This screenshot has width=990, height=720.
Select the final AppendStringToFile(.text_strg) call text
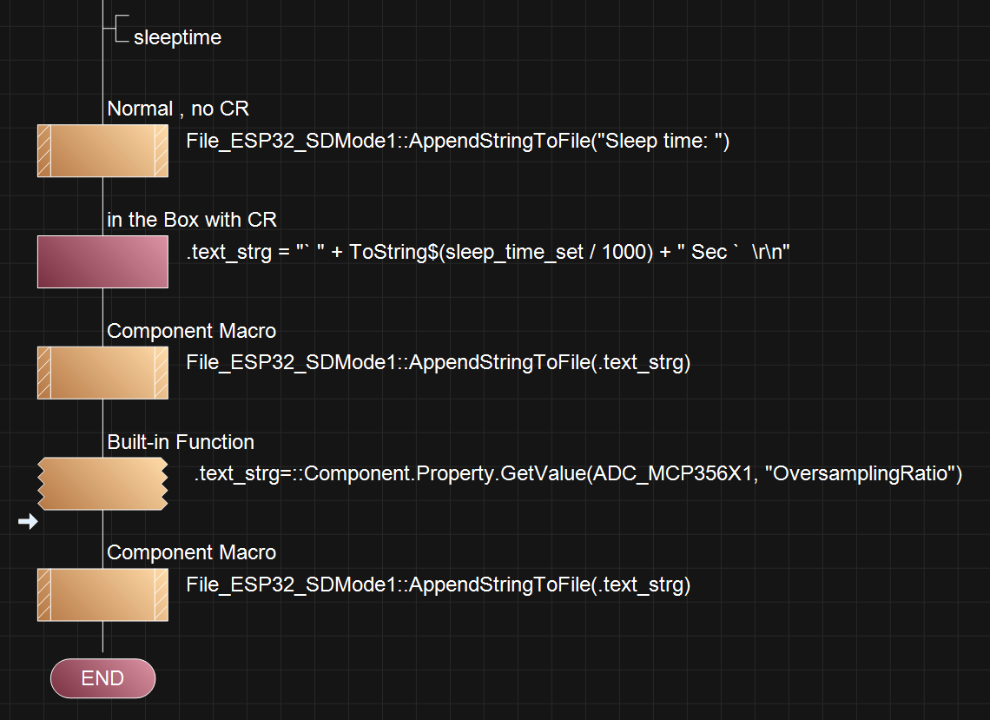tap(438, 585)
